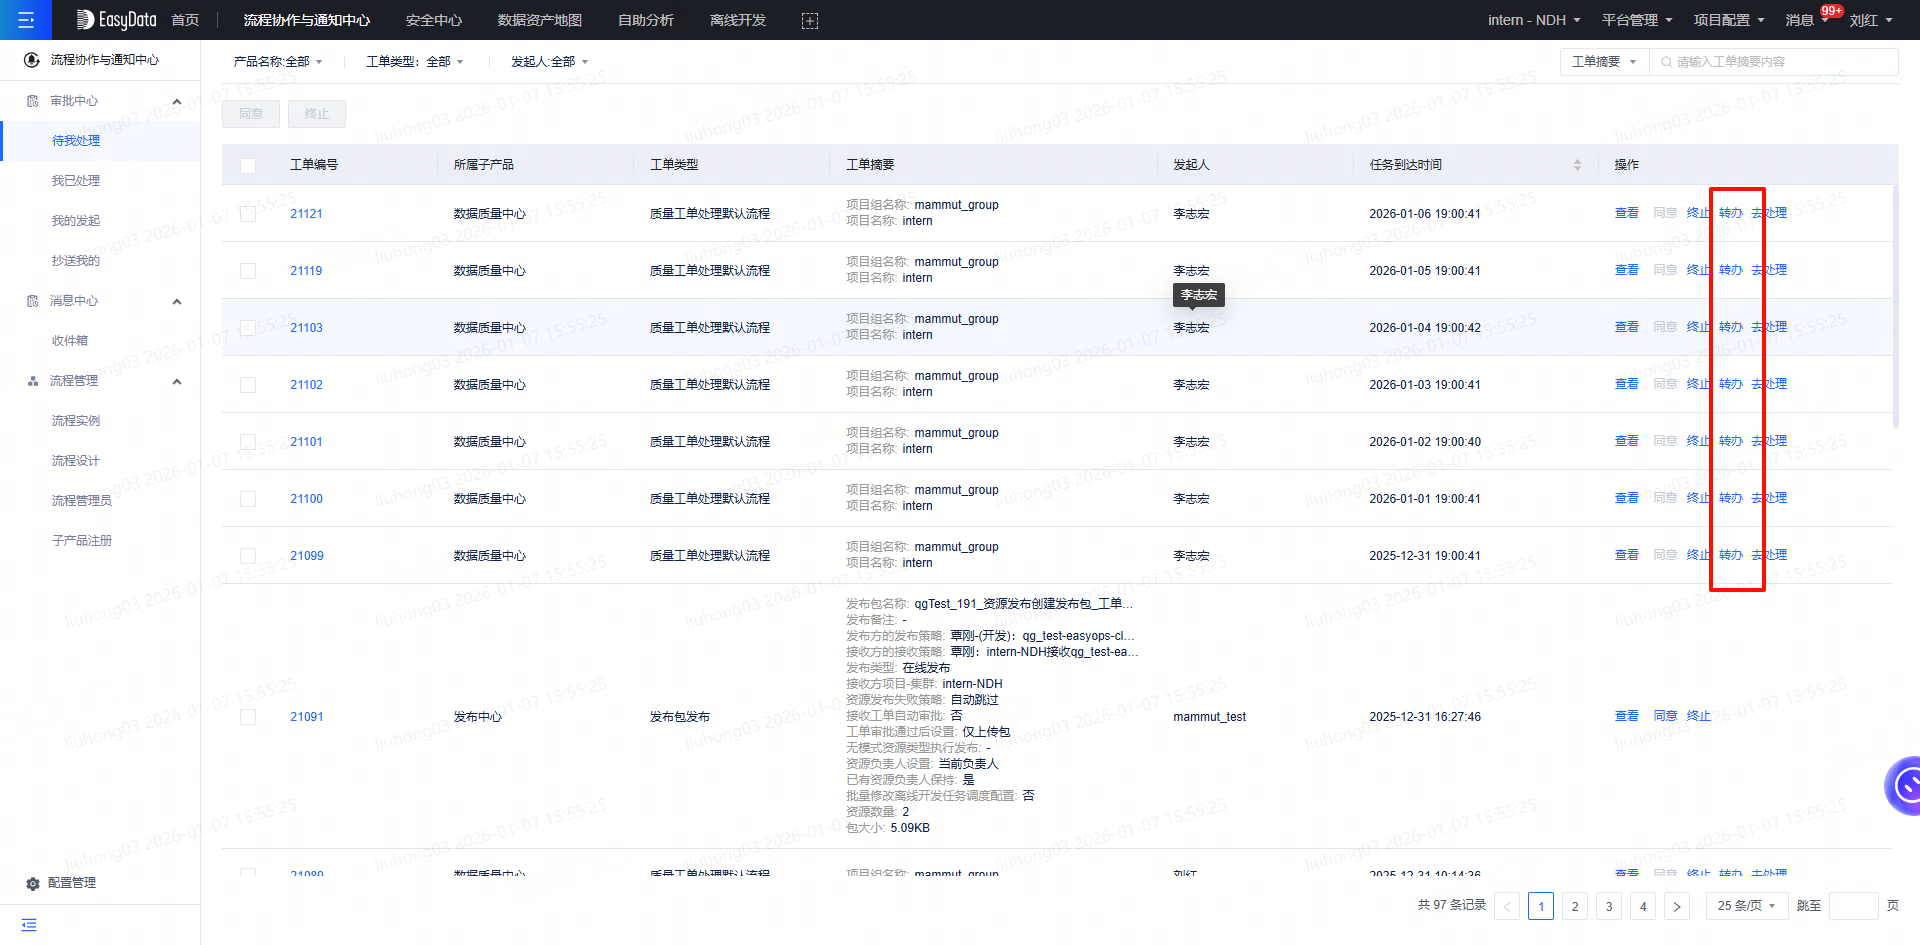Viewport: 1920px width, 945px height.
Task: Open the 工单摘要 search type dropdown
Action: click(1604, 62)
